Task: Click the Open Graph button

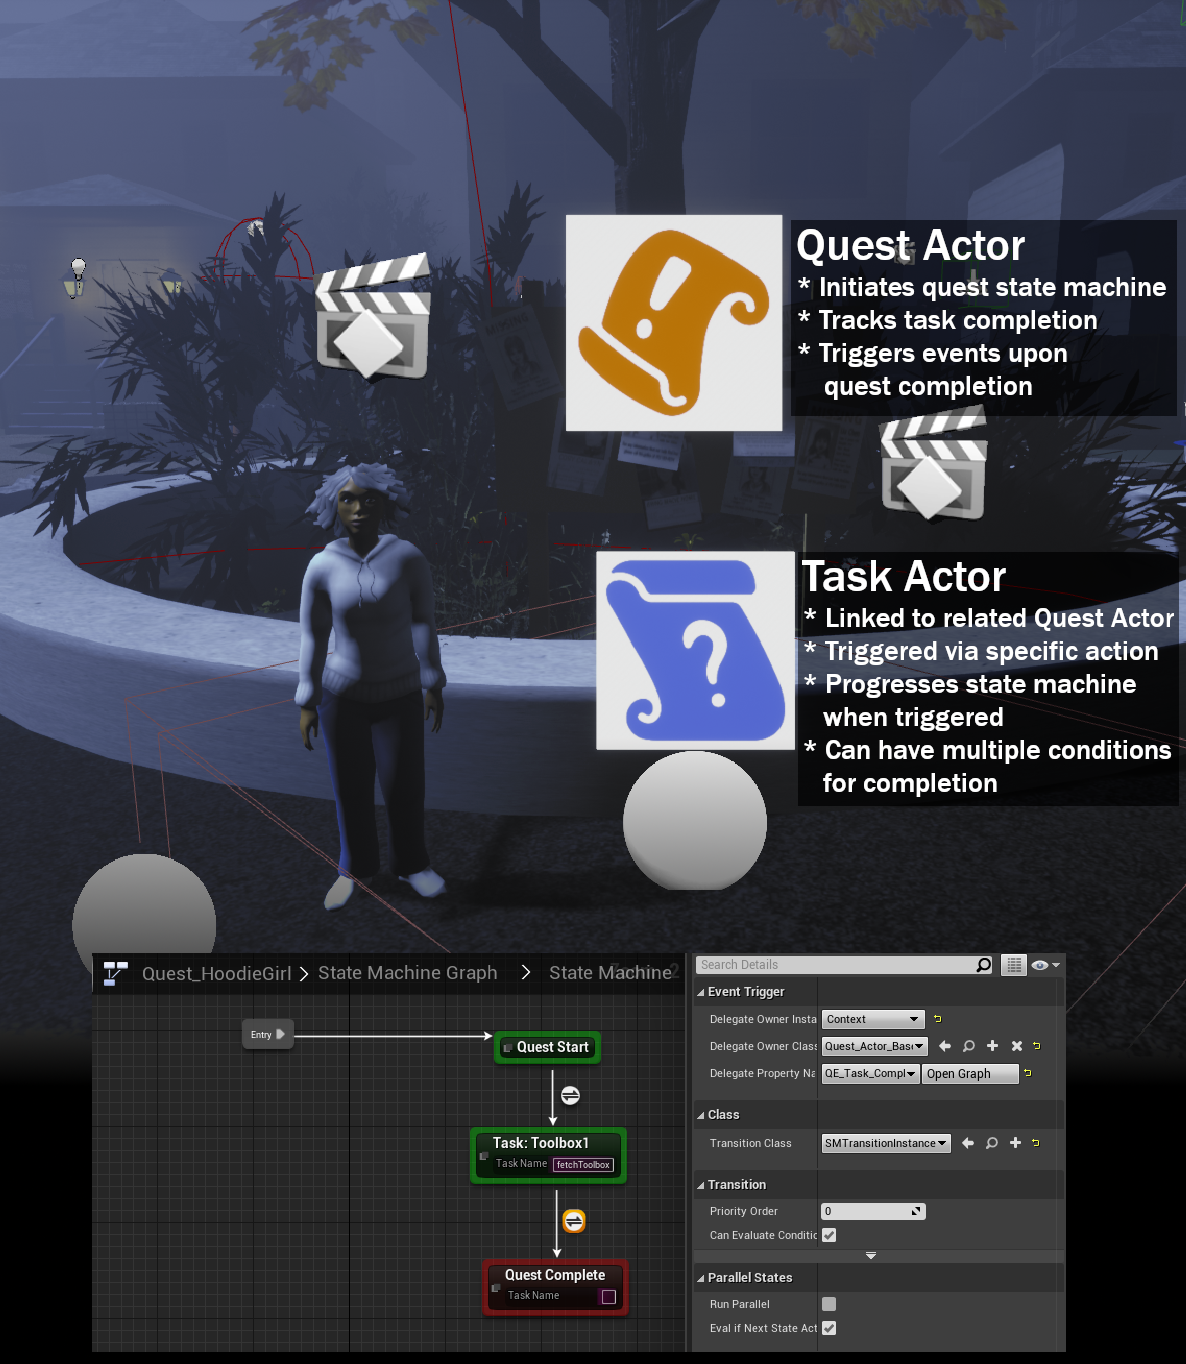Action: click(970, 1073)
